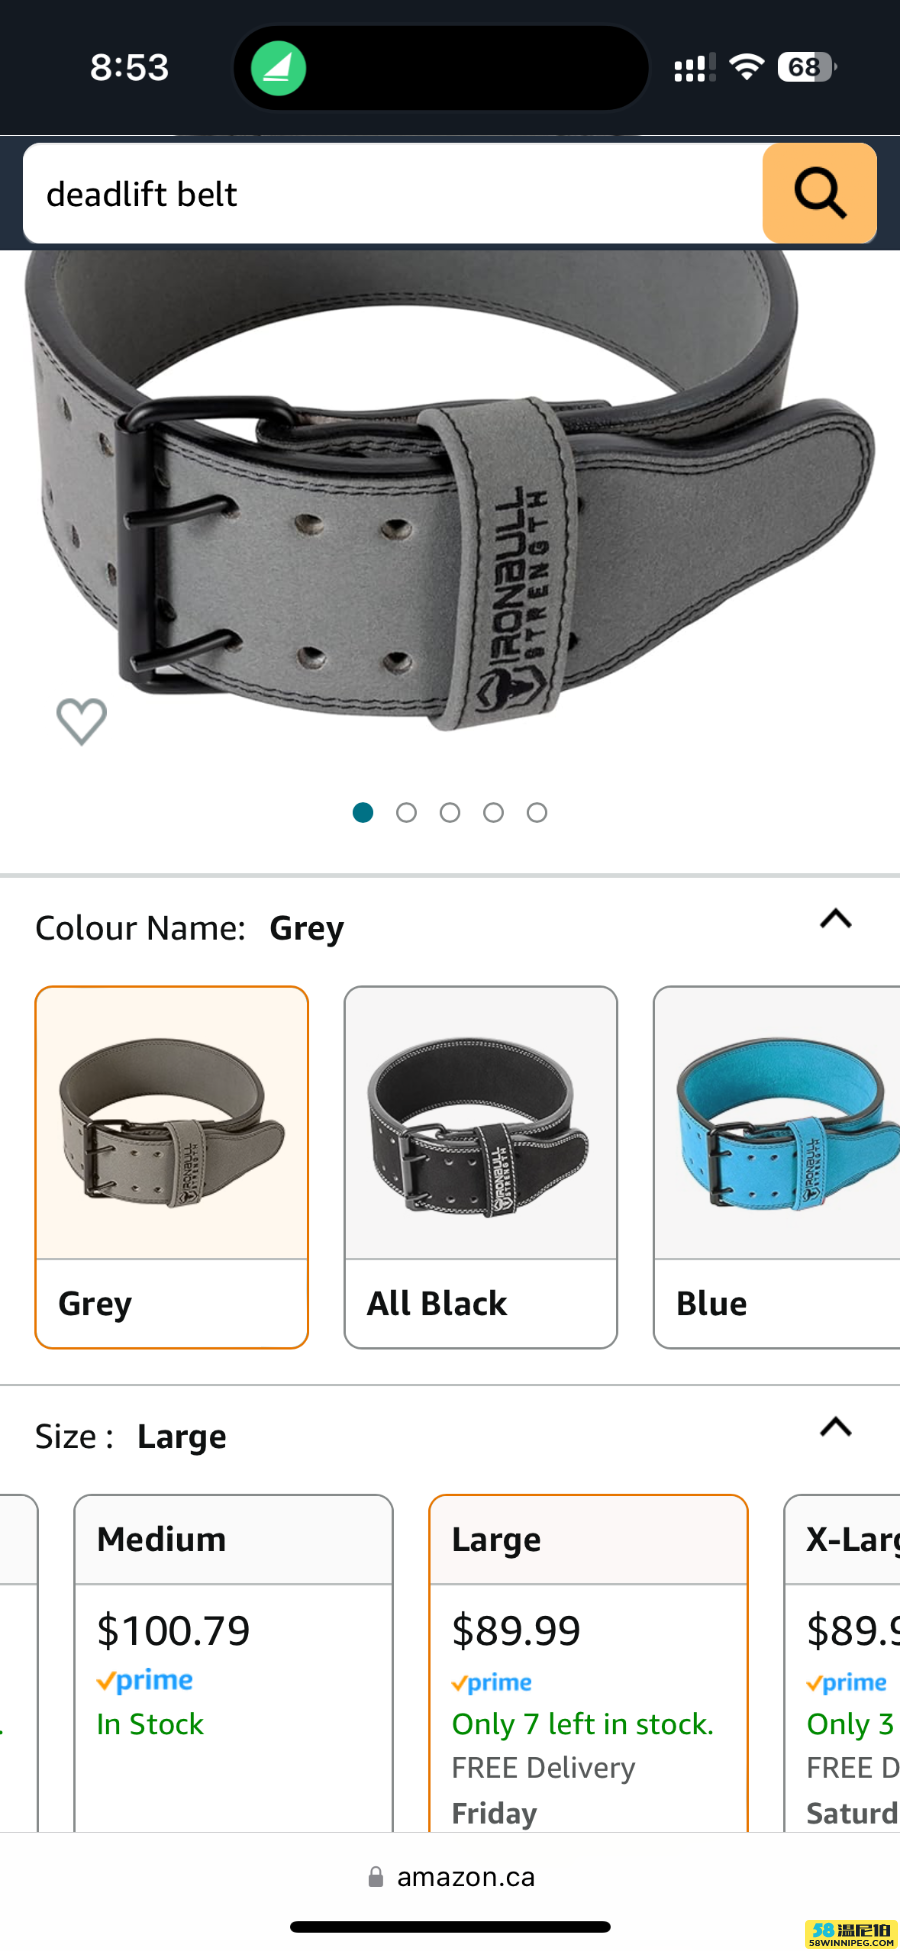Choose the Medium size option at $100.79
This screenshot has width=900, height=1951.
click(x=234, y=1664)
